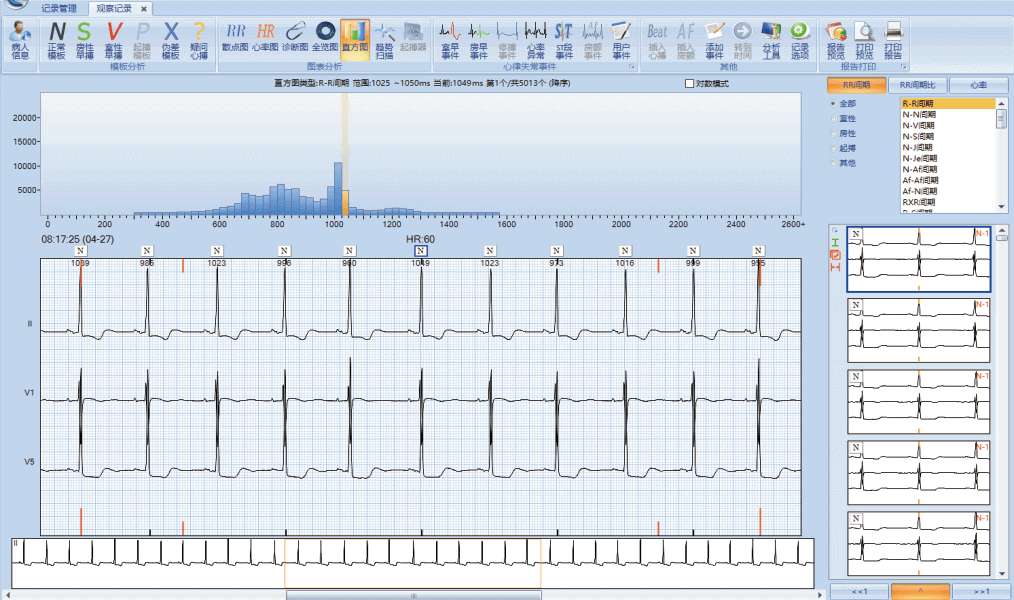1014x600 pixels.
Task: Click the 心率 button
Action: click(978, 85)
